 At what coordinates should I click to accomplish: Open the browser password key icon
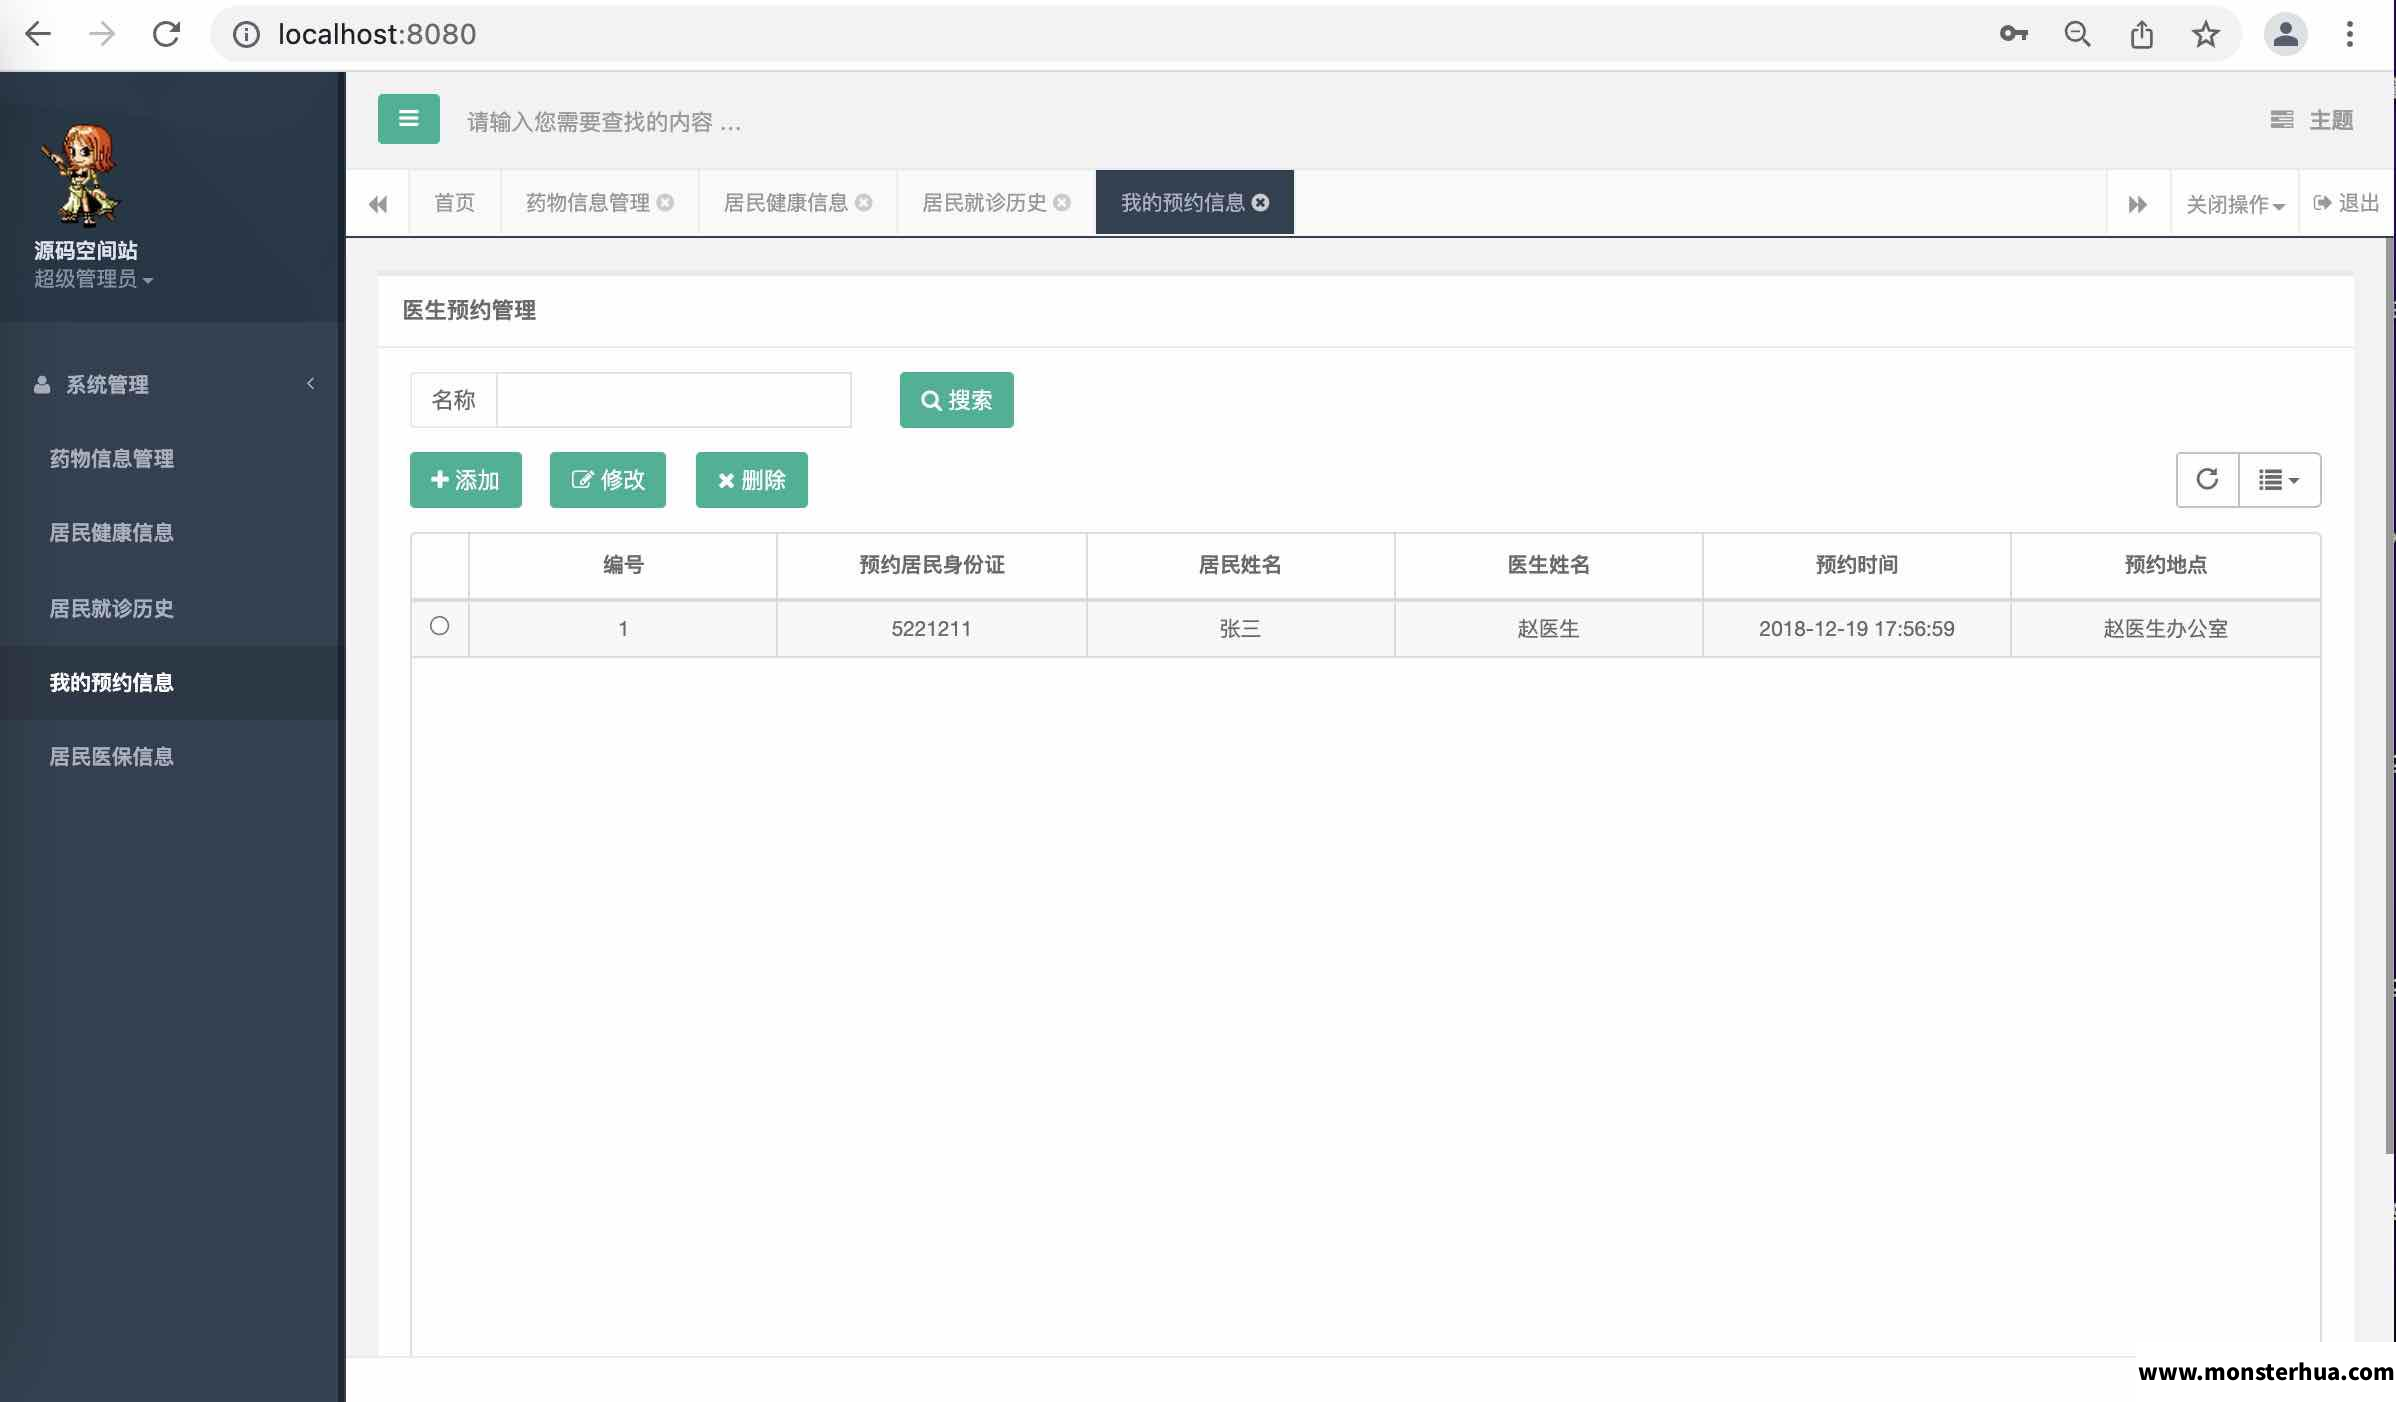[x=2013, y=34]
